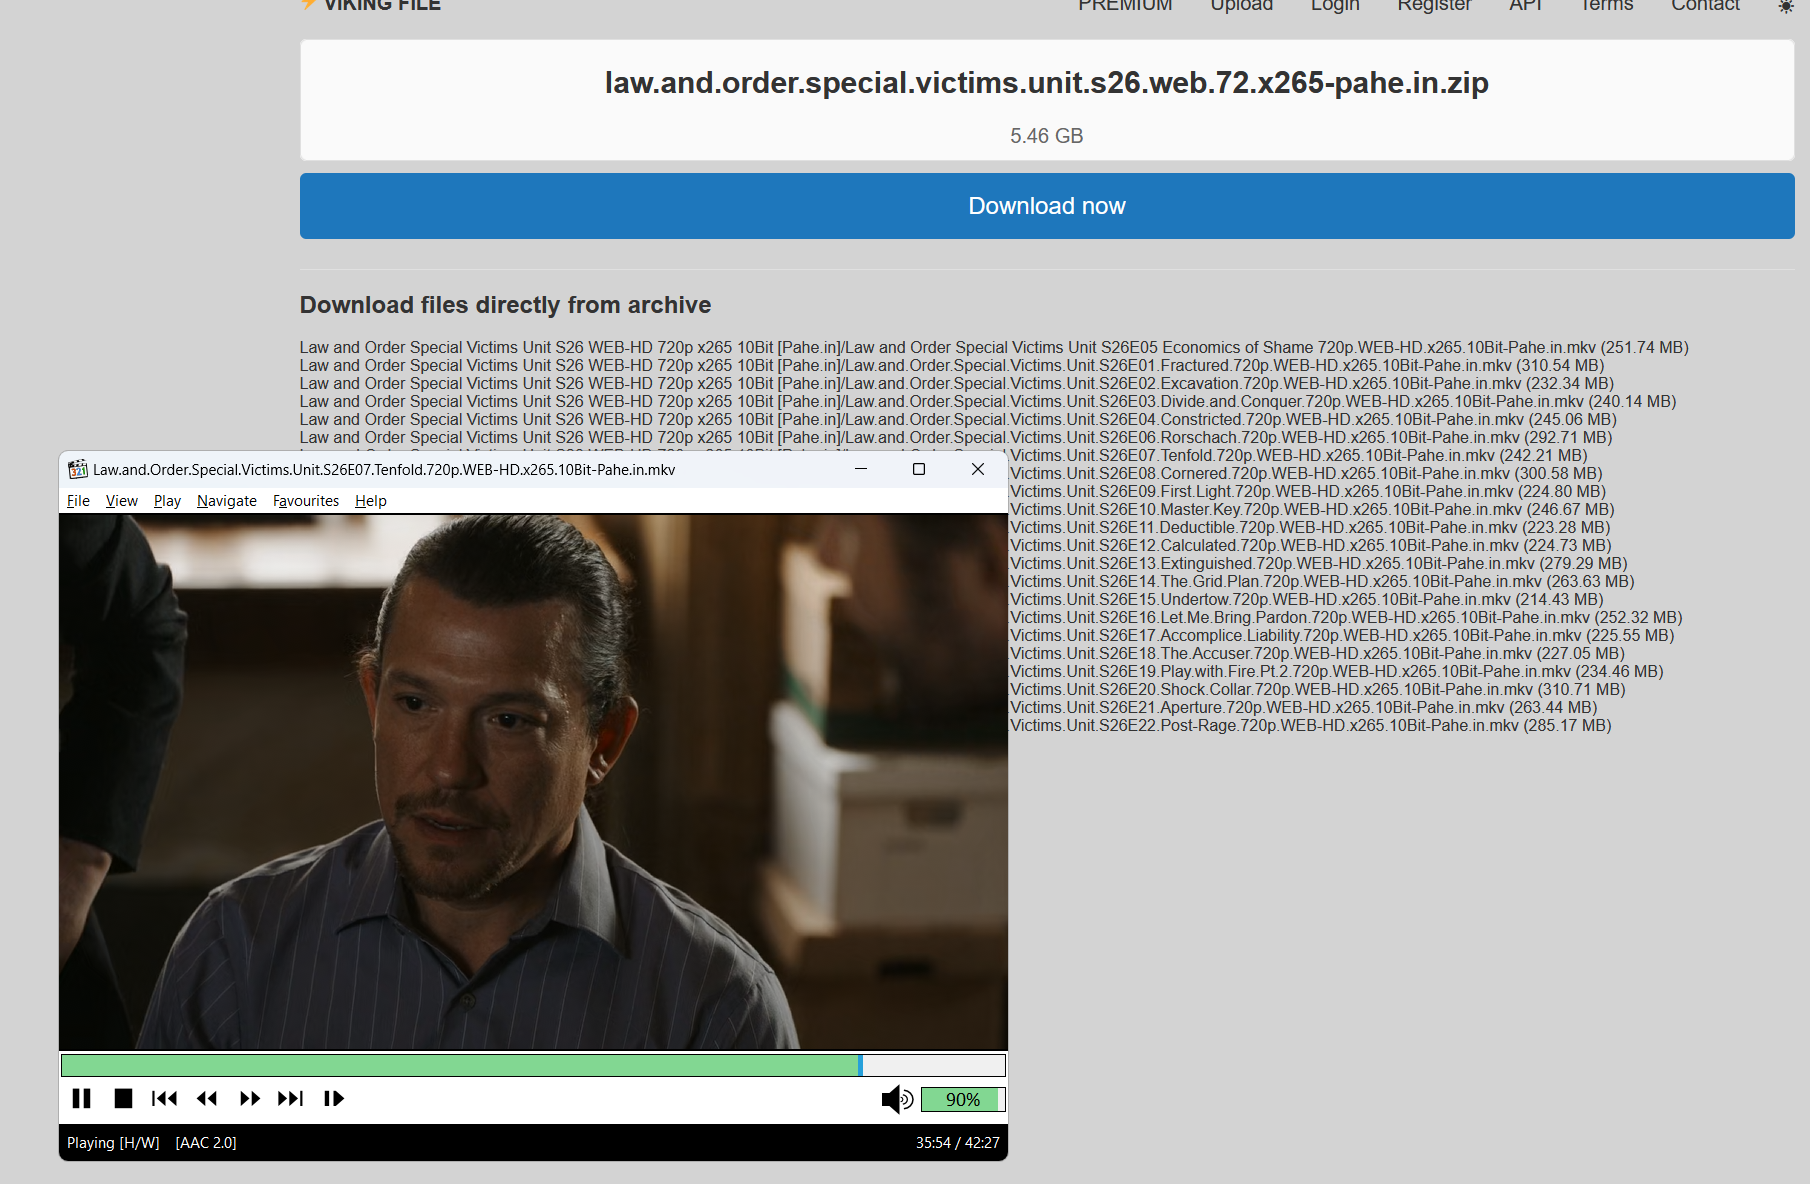Open the Terms link in the header

(1606, 5)
